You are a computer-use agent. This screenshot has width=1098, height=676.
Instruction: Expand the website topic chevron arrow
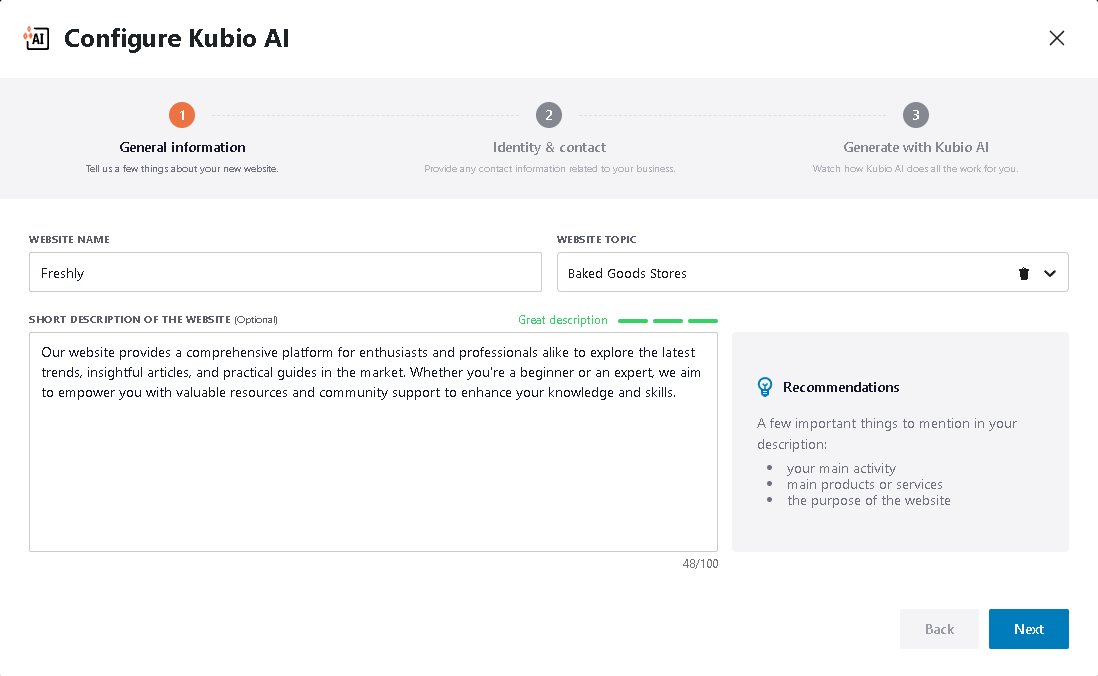(x=1050, y=273)
